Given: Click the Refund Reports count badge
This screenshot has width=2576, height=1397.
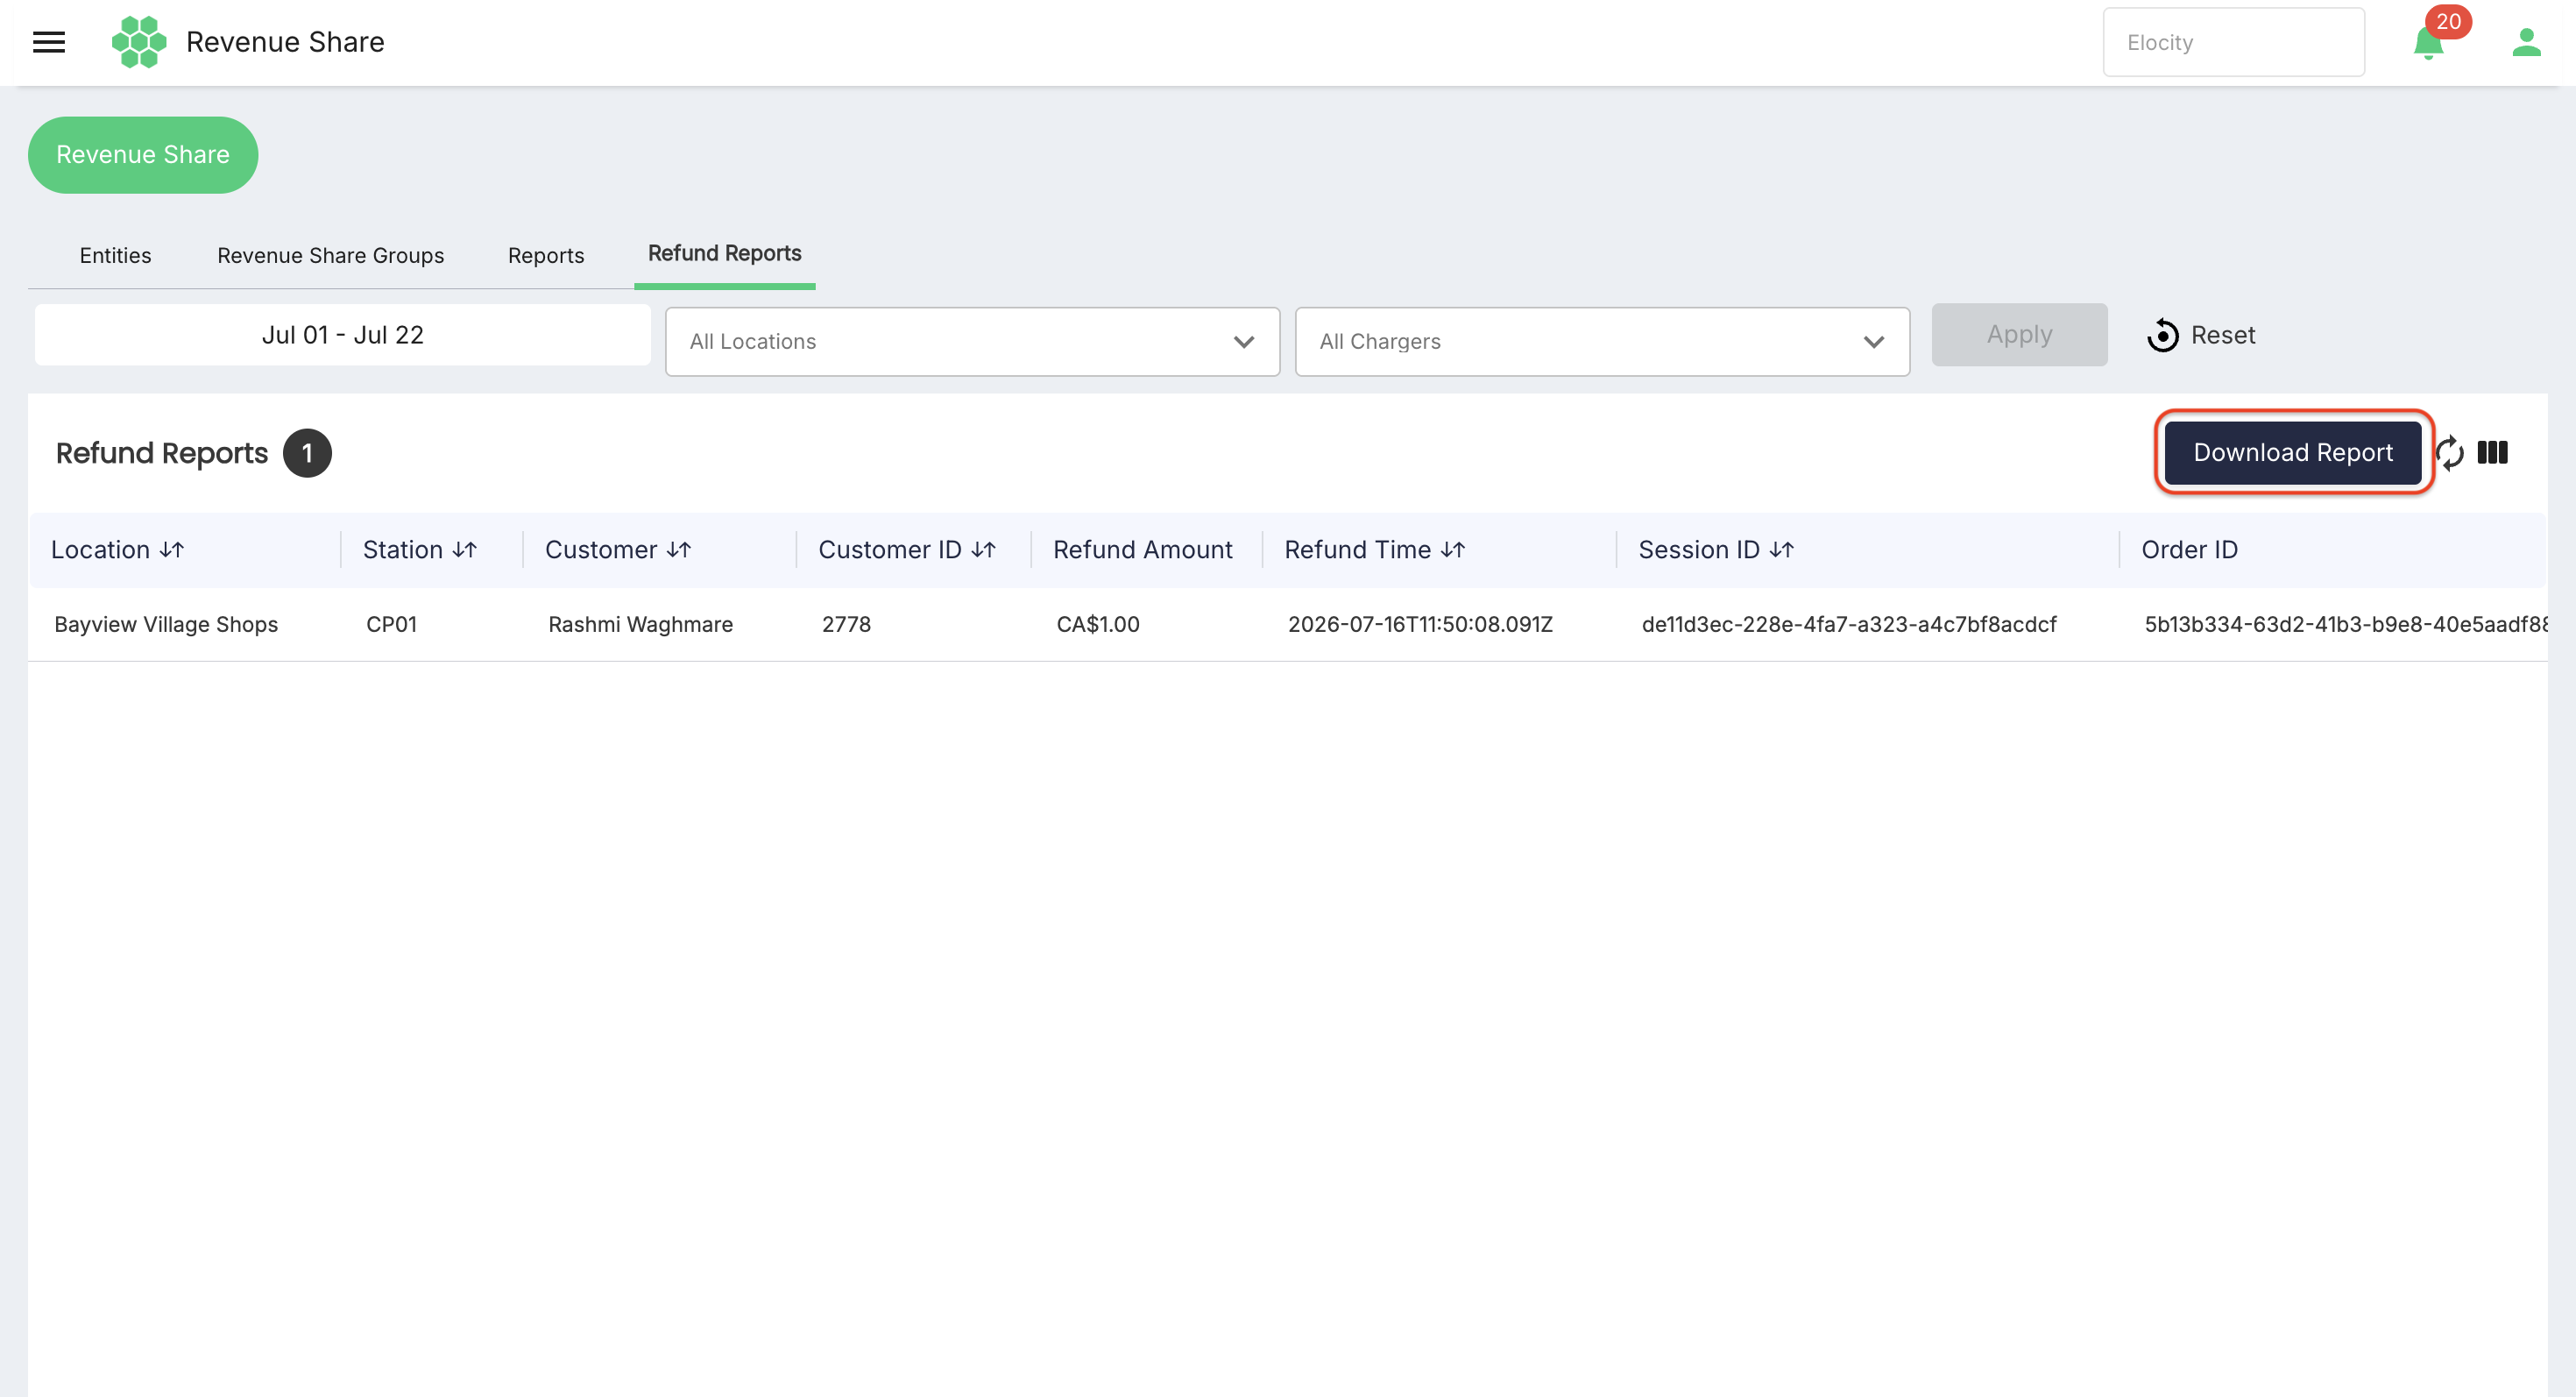Looking at the screenshot, I should (x=307, y=454).
